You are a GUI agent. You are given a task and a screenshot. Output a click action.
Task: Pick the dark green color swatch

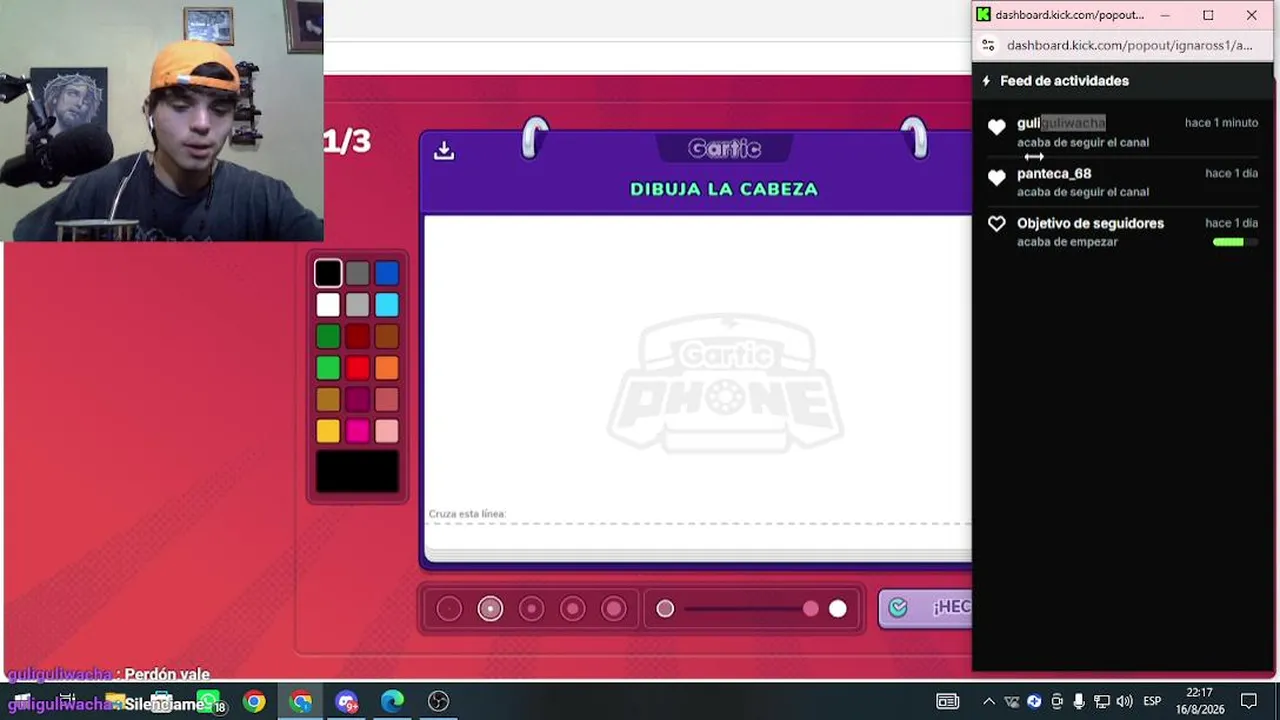click(x=328, y=336)
